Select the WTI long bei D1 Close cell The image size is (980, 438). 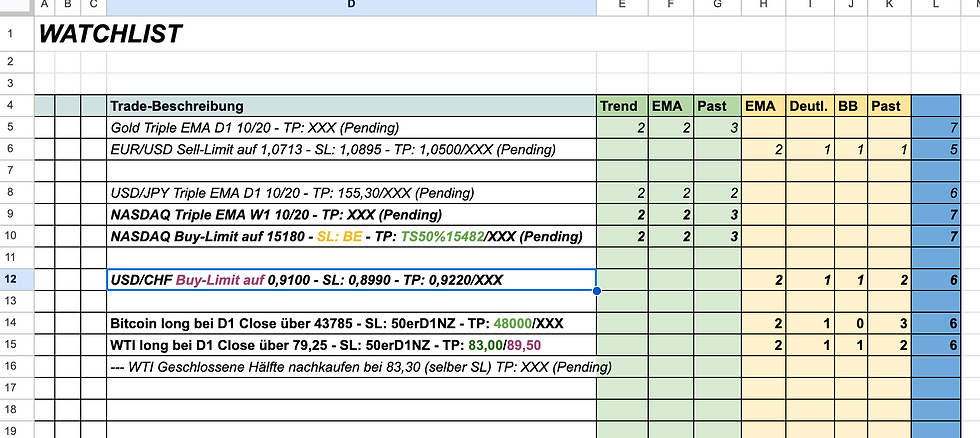point(351,345)
